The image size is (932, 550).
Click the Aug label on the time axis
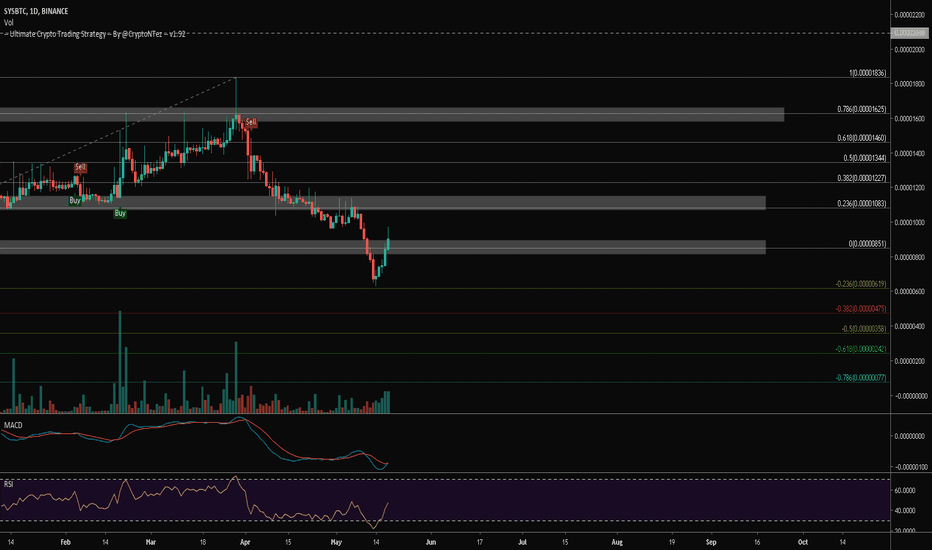point(617,542)
